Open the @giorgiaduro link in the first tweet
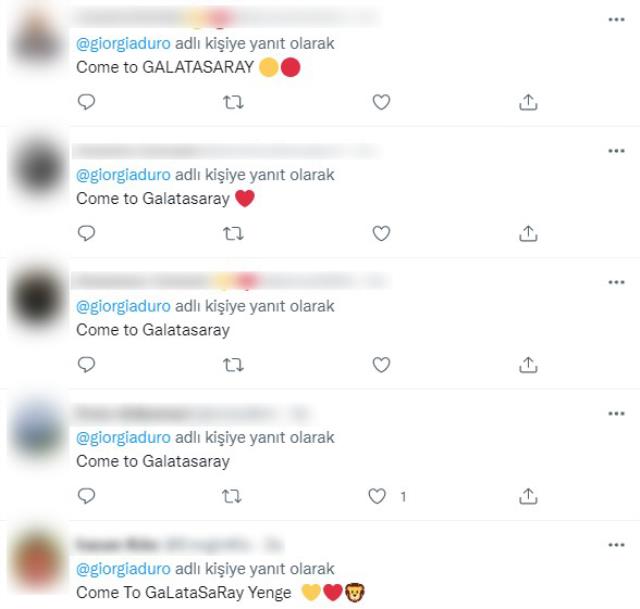The width and height of the screenshot is (640, 609). coord(123,44)
